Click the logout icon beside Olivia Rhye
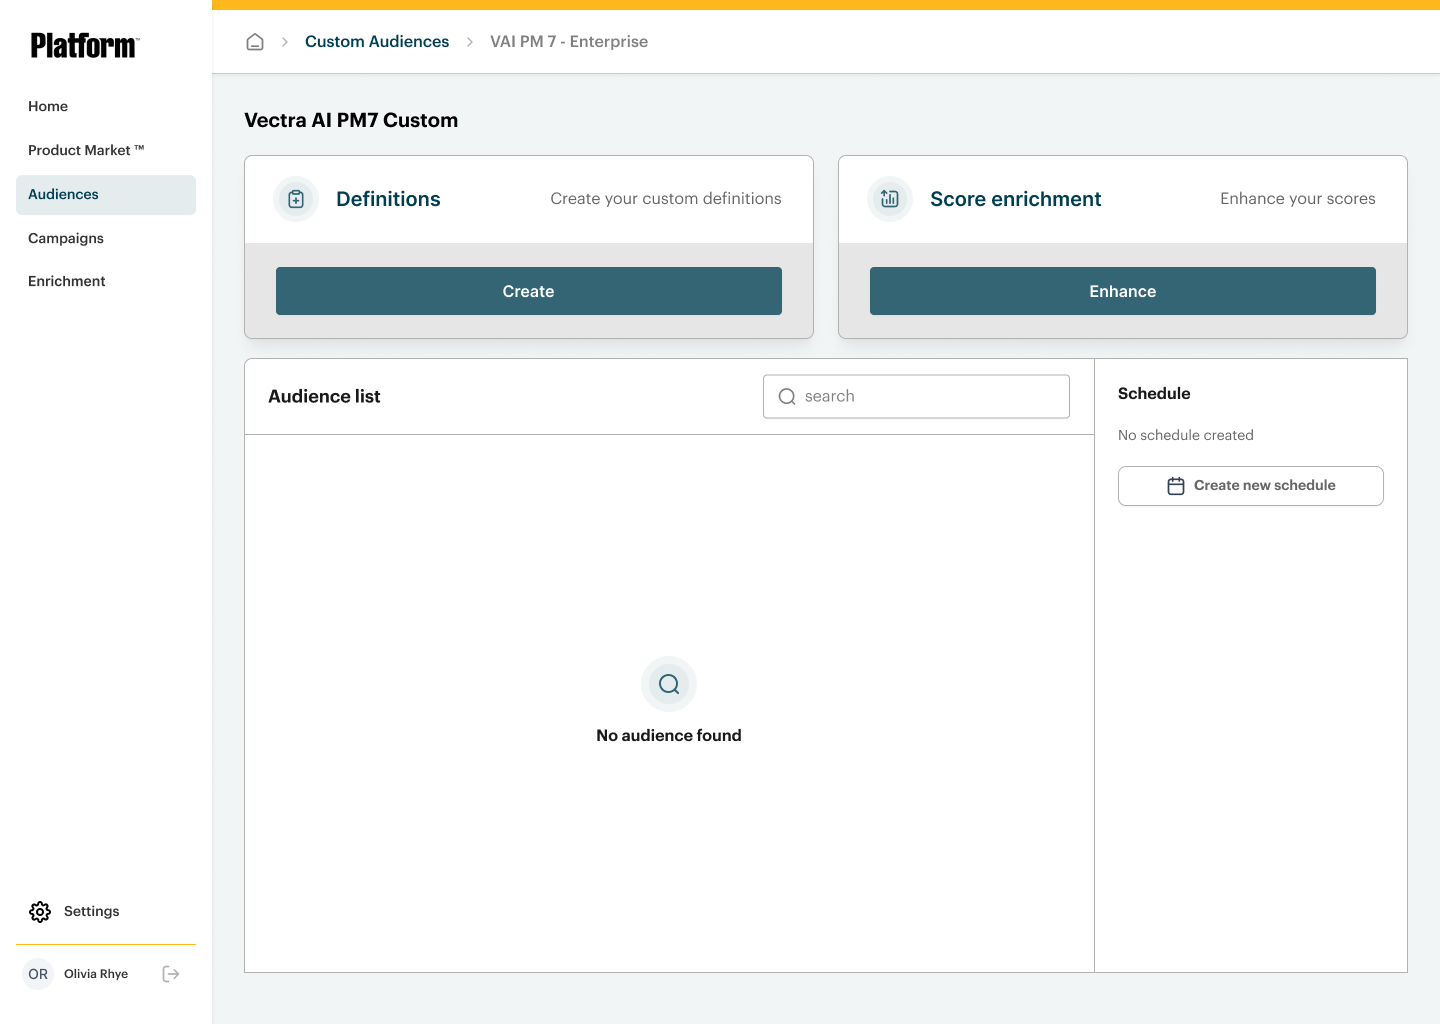 pos(171,974)
